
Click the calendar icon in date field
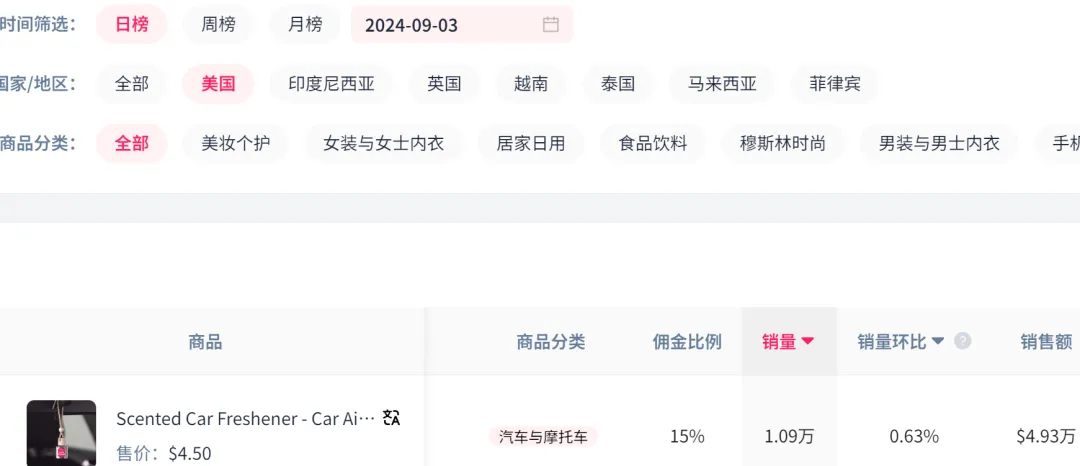coord(551,25)
